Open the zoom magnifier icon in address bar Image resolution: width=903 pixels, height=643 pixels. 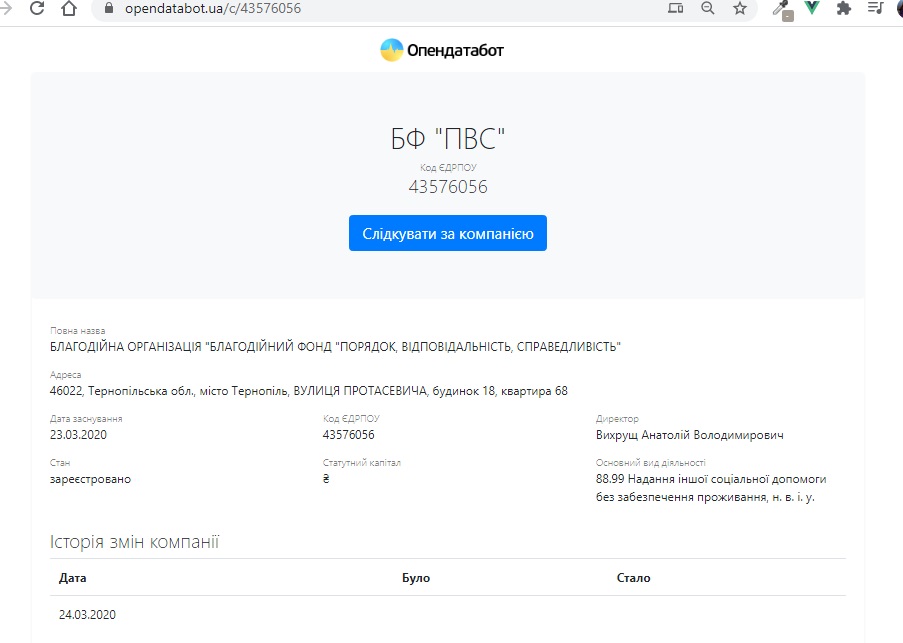click(x=708, y=9)
